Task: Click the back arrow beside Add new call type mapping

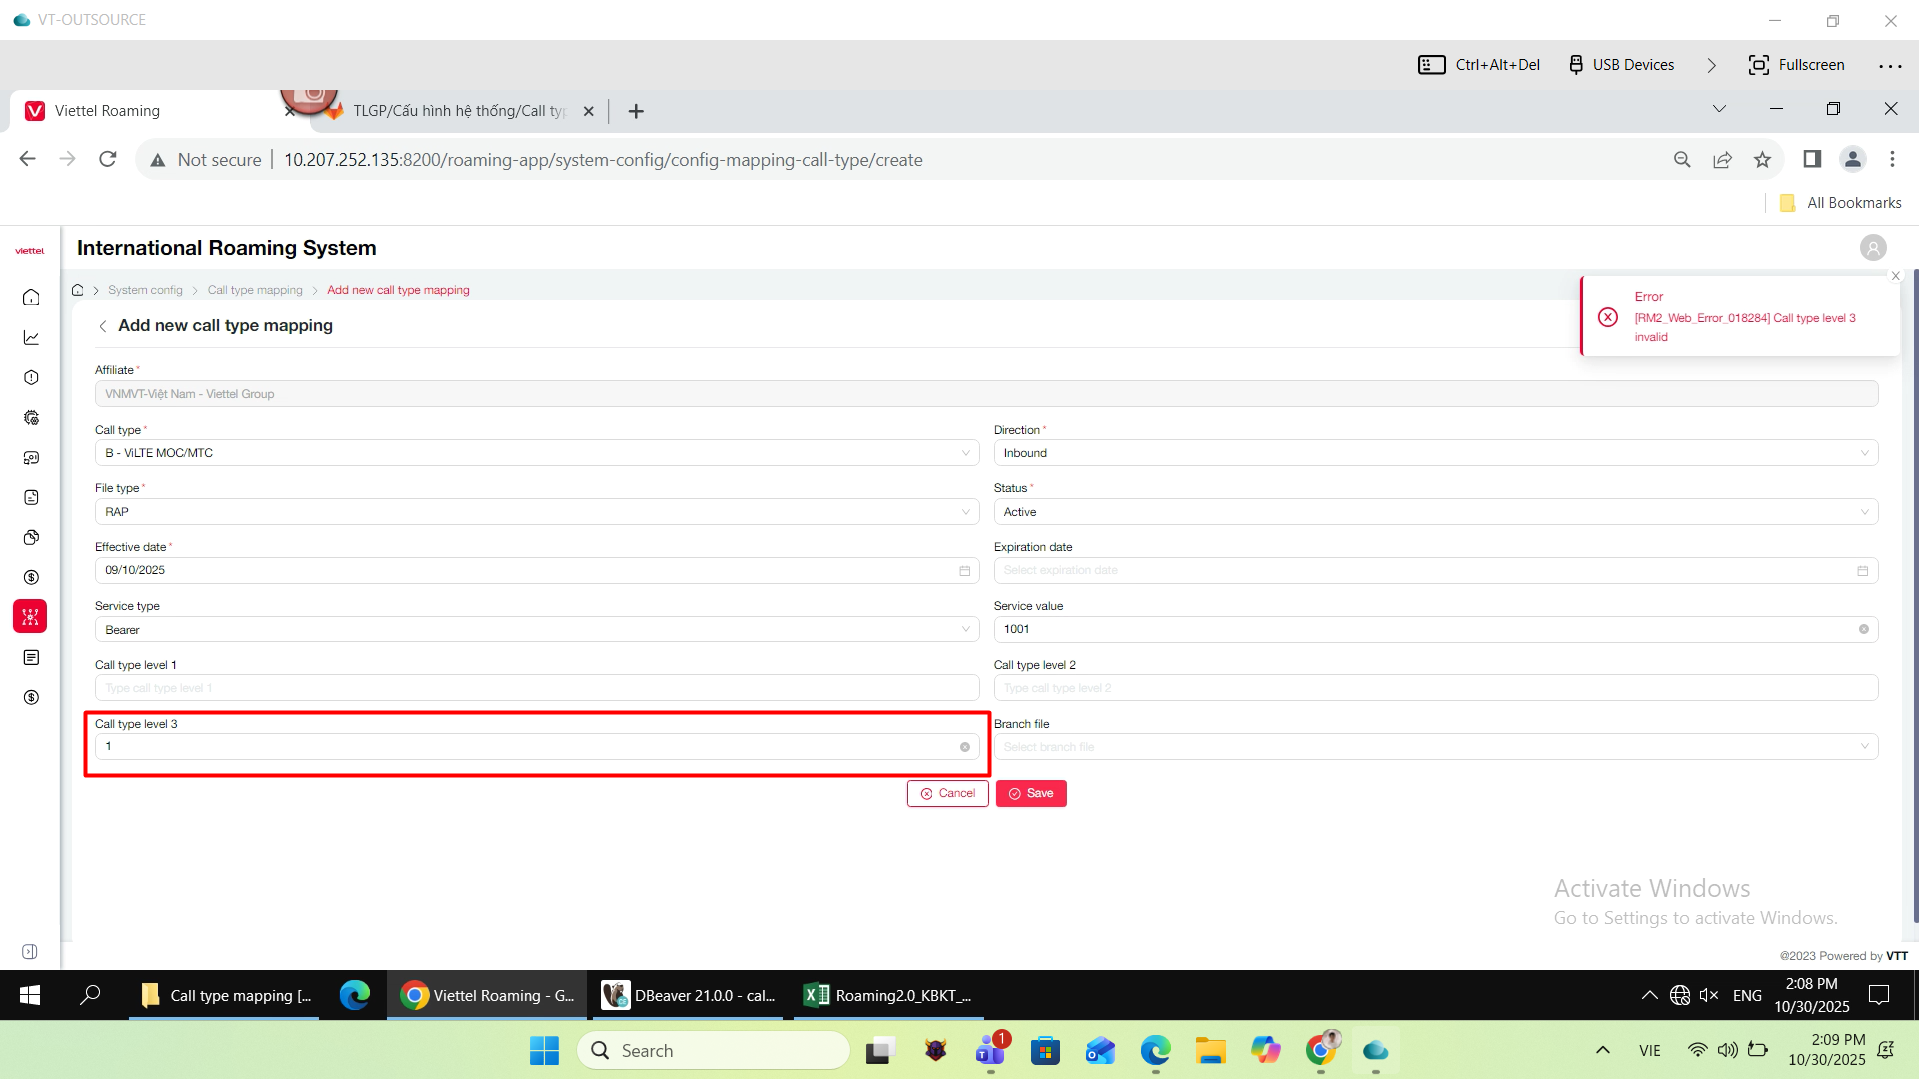Action: coord(103,326)
